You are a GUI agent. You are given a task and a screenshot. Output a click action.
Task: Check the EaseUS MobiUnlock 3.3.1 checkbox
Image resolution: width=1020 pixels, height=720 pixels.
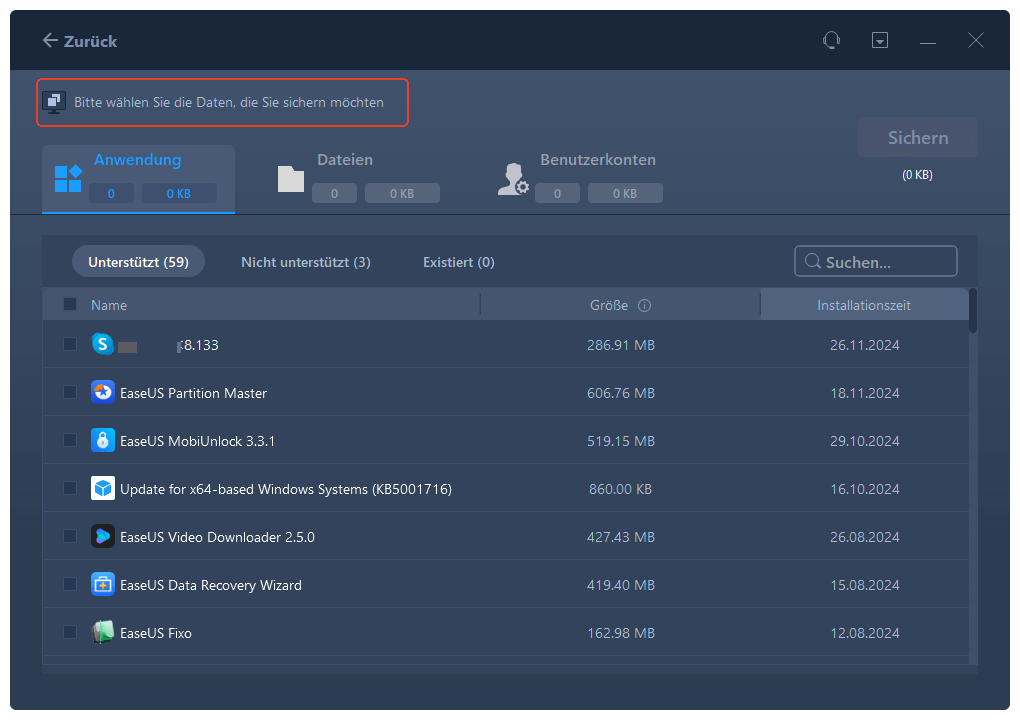tap(70, 440)
